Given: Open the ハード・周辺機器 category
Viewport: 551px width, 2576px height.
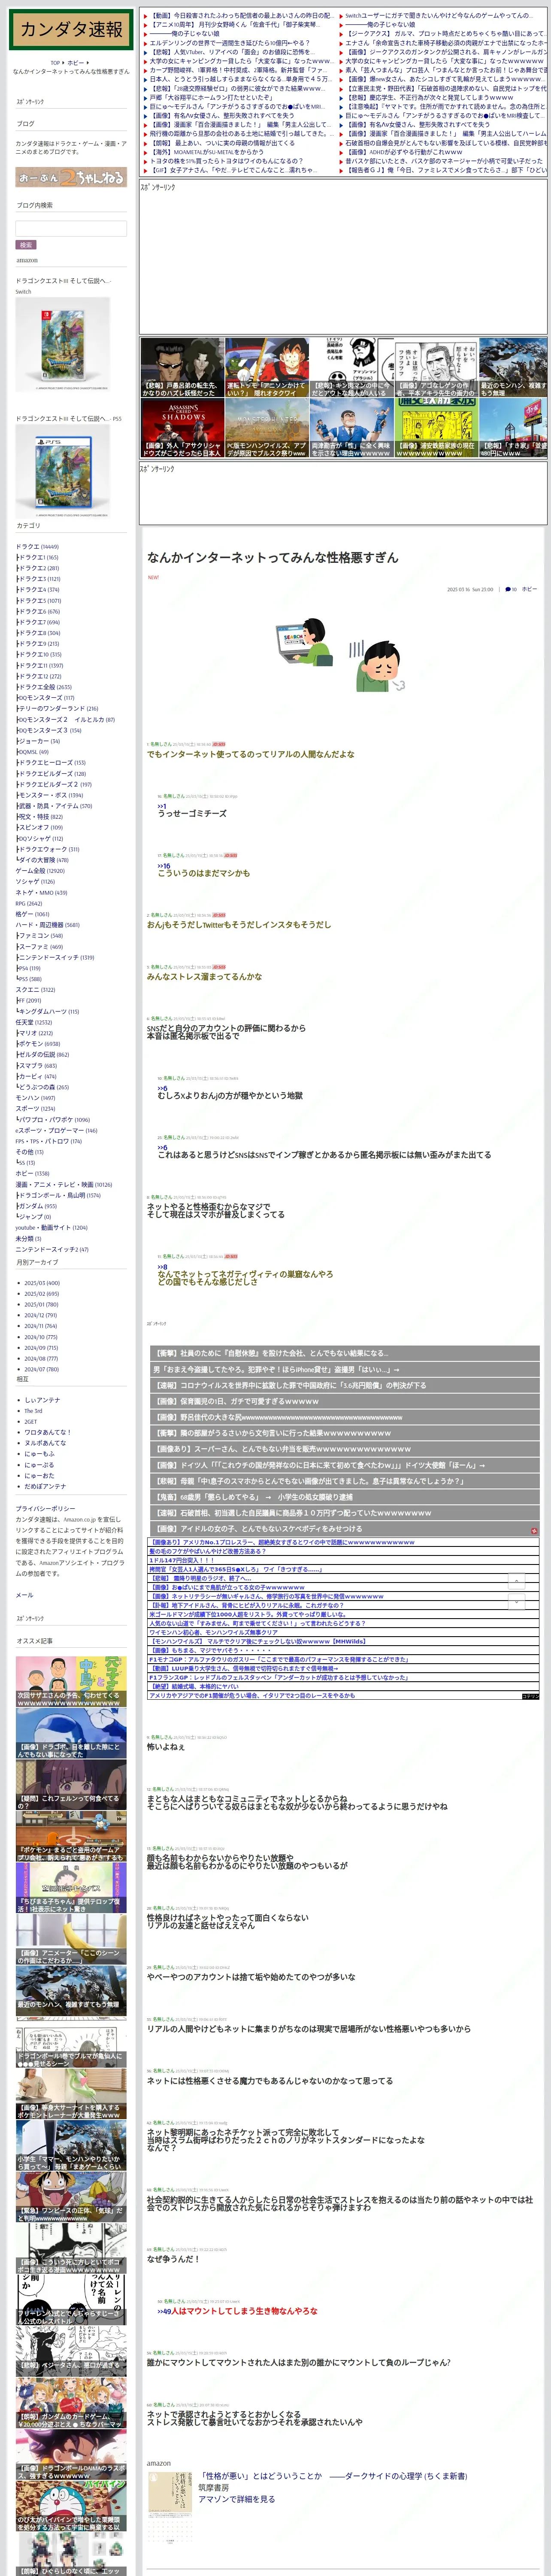Looking at the screenshot, I should (47, 925).
